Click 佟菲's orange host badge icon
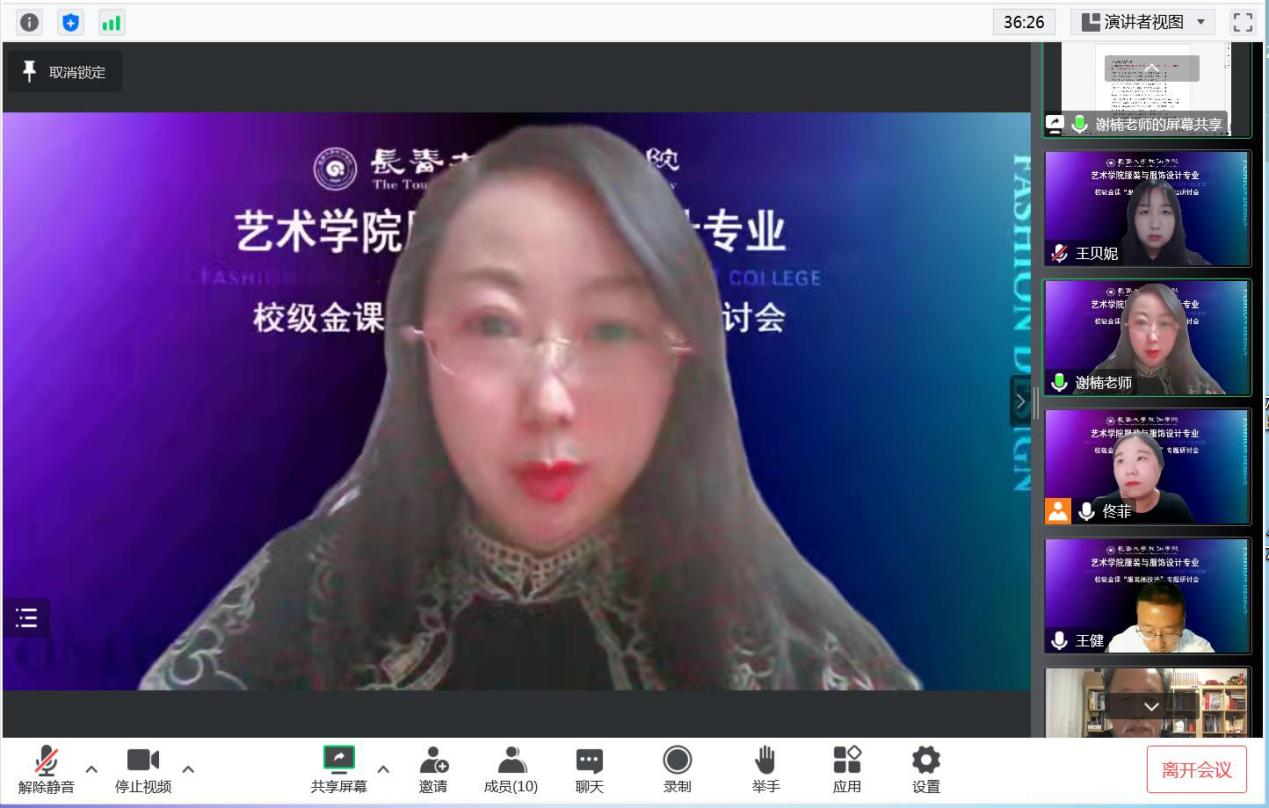This screenshot has height=808, width=1269. tap(1058, 511)
